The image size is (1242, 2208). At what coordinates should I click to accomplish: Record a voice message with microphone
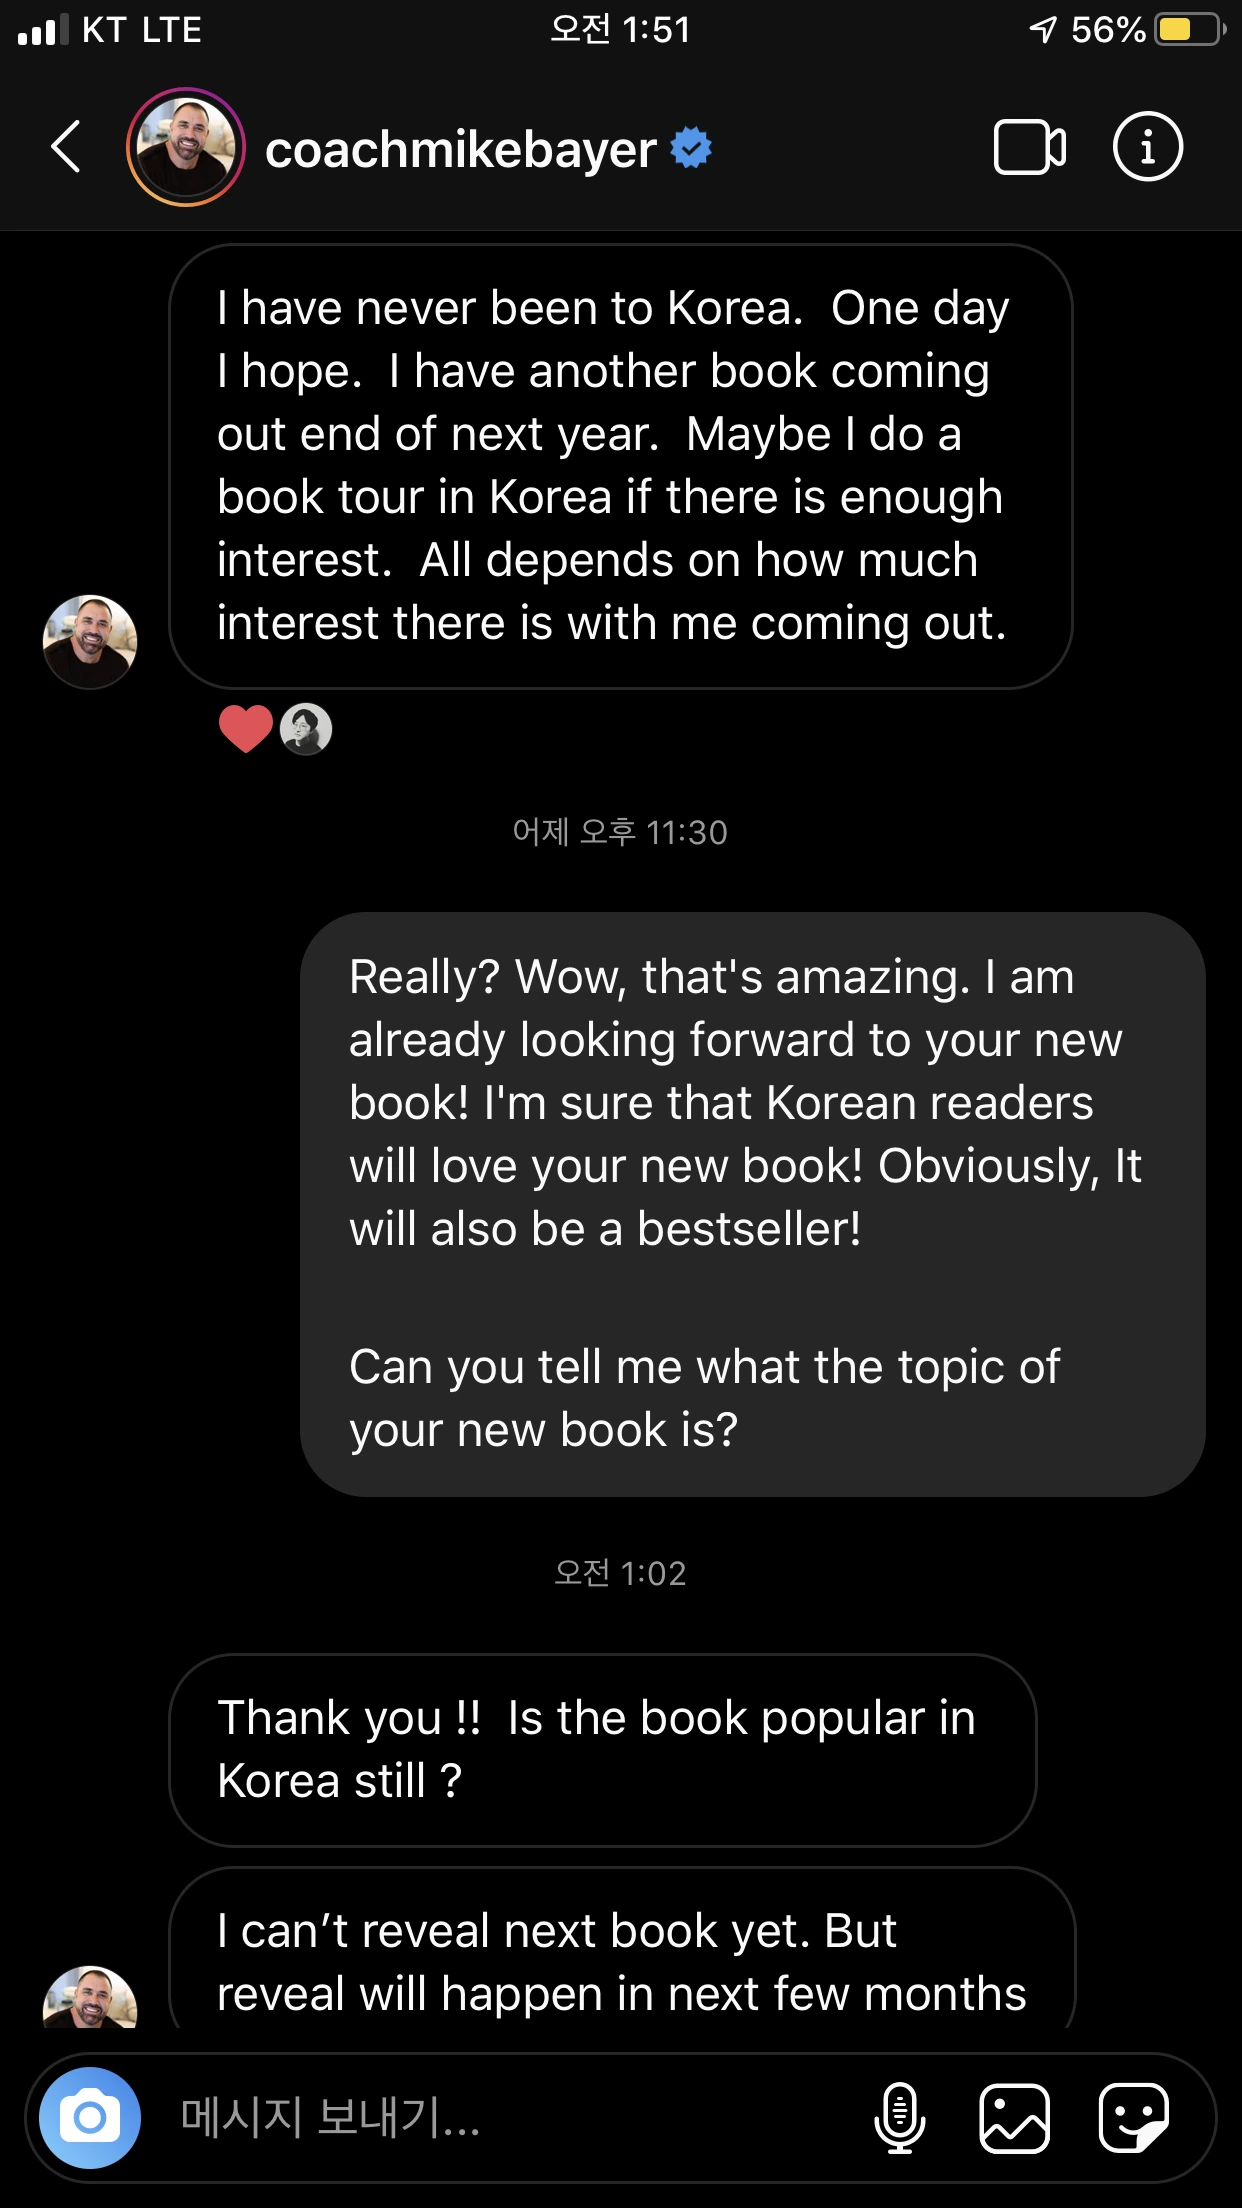tap(899, 2117)
